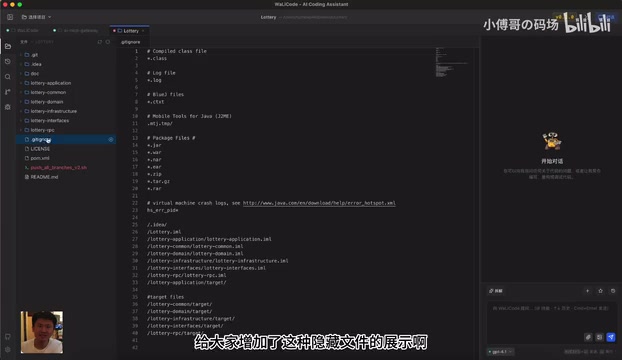The height and width of the screenshot is (360, 622).
Task: Click the webcam video thumbnail
Action: click(42, 332)
